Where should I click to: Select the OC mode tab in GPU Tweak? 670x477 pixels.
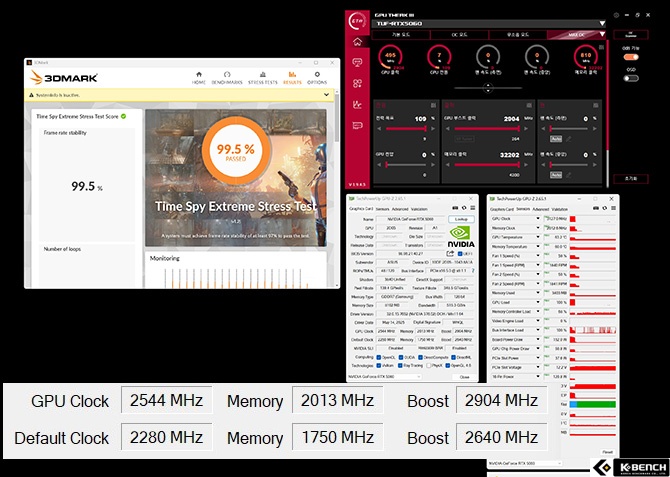click(459, 35)
